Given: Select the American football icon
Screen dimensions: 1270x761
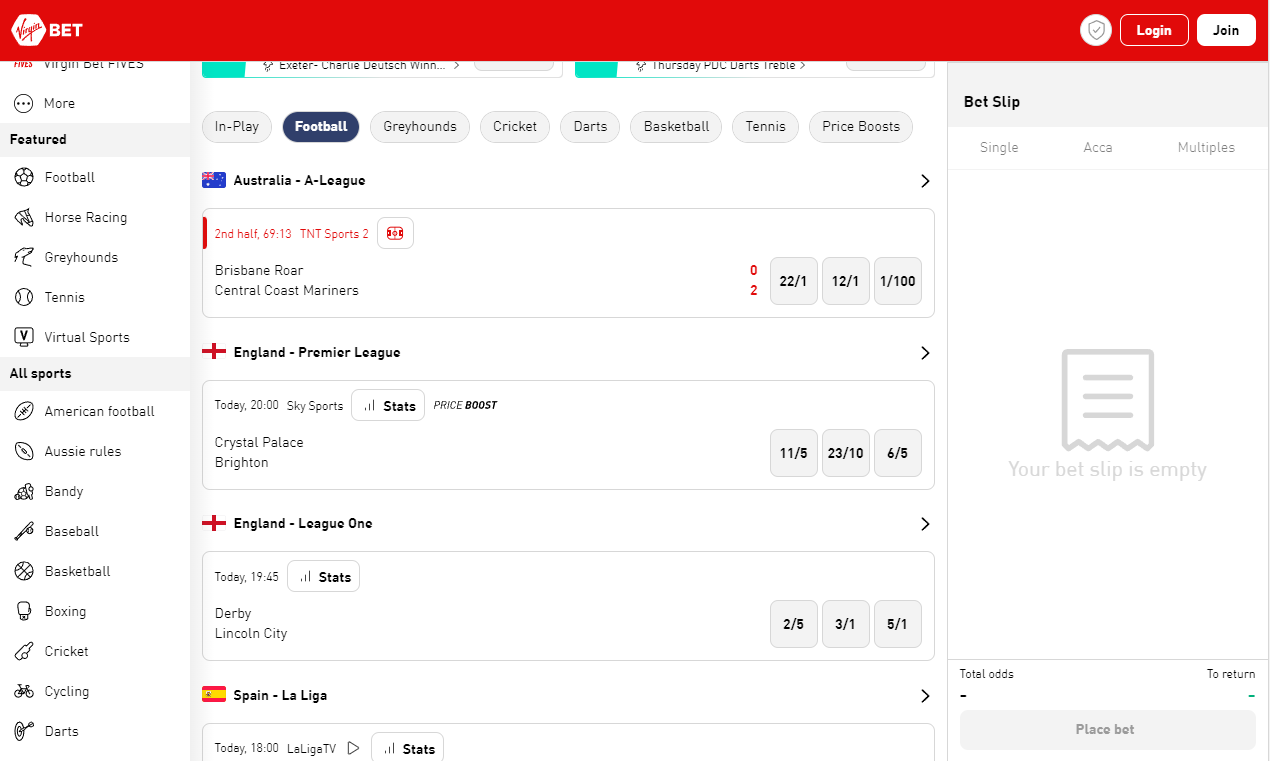Looking at the screenshot, I should 24,411.
